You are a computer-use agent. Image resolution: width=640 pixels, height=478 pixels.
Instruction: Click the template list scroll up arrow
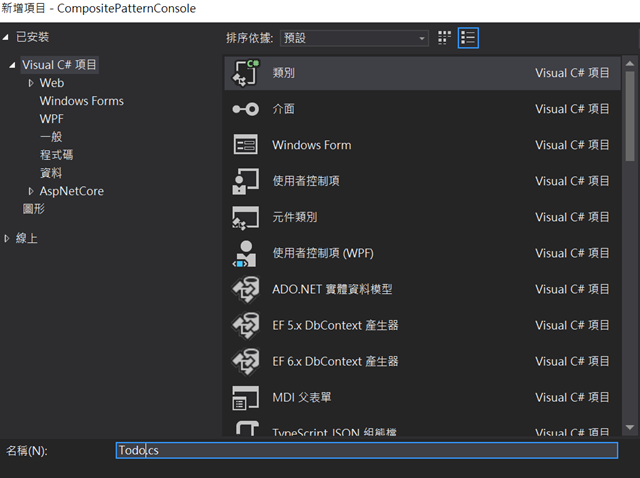click(x=630, y=64)
